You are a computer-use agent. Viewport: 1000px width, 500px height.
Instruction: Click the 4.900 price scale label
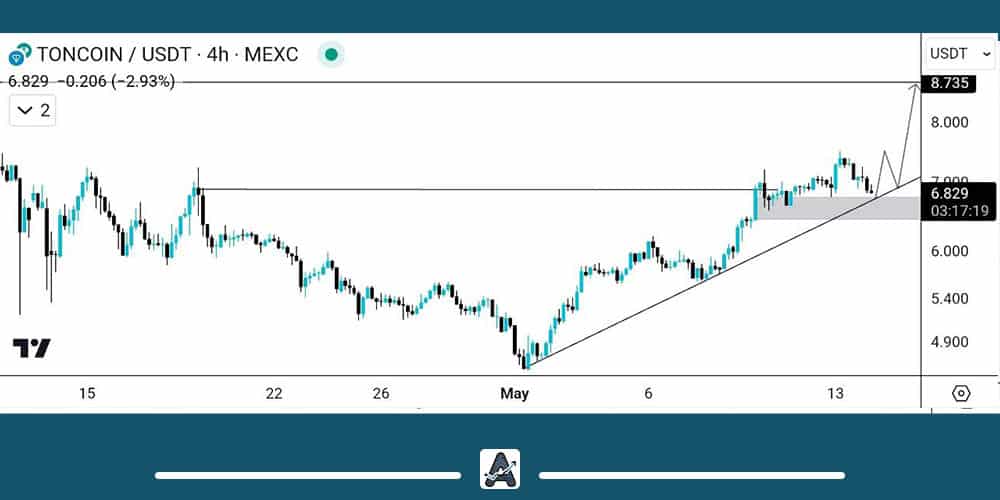949,342
